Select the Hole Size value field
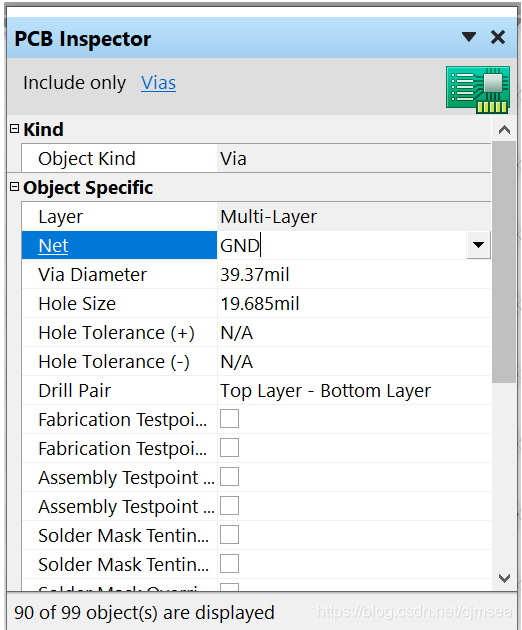Viewport: 522px width, 630px height. tap(354, 303)
